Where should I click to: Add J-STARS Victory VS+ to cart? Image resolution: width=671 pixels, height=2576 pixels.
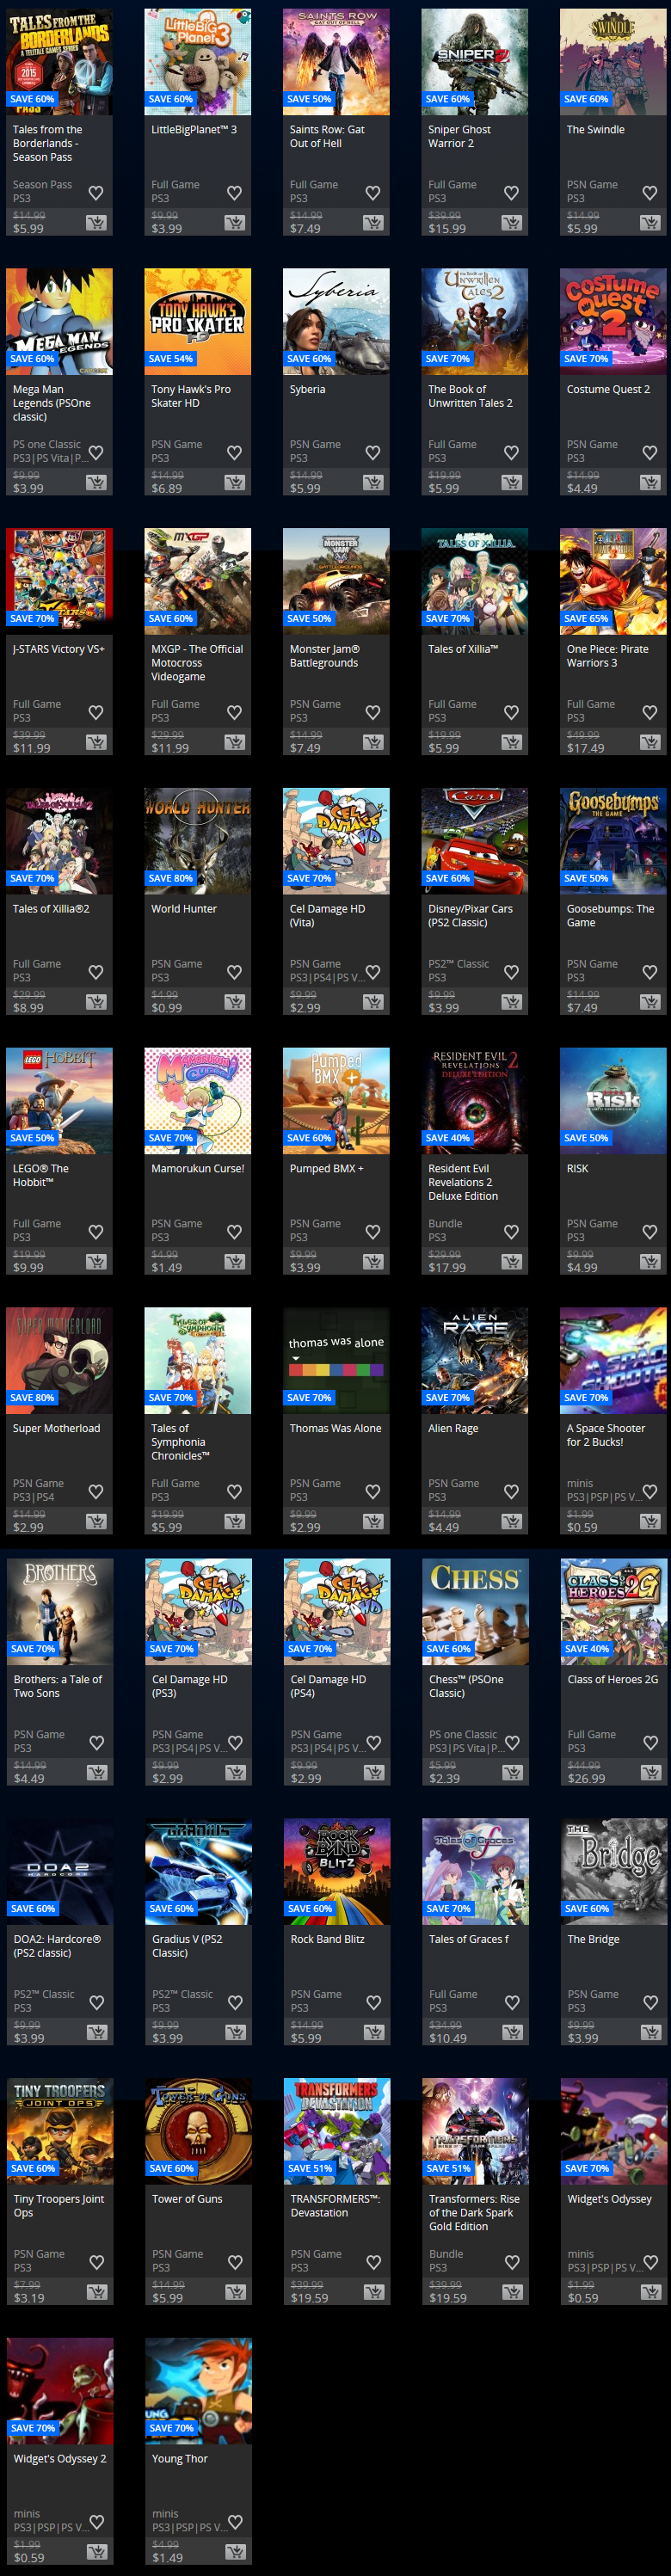96,742
